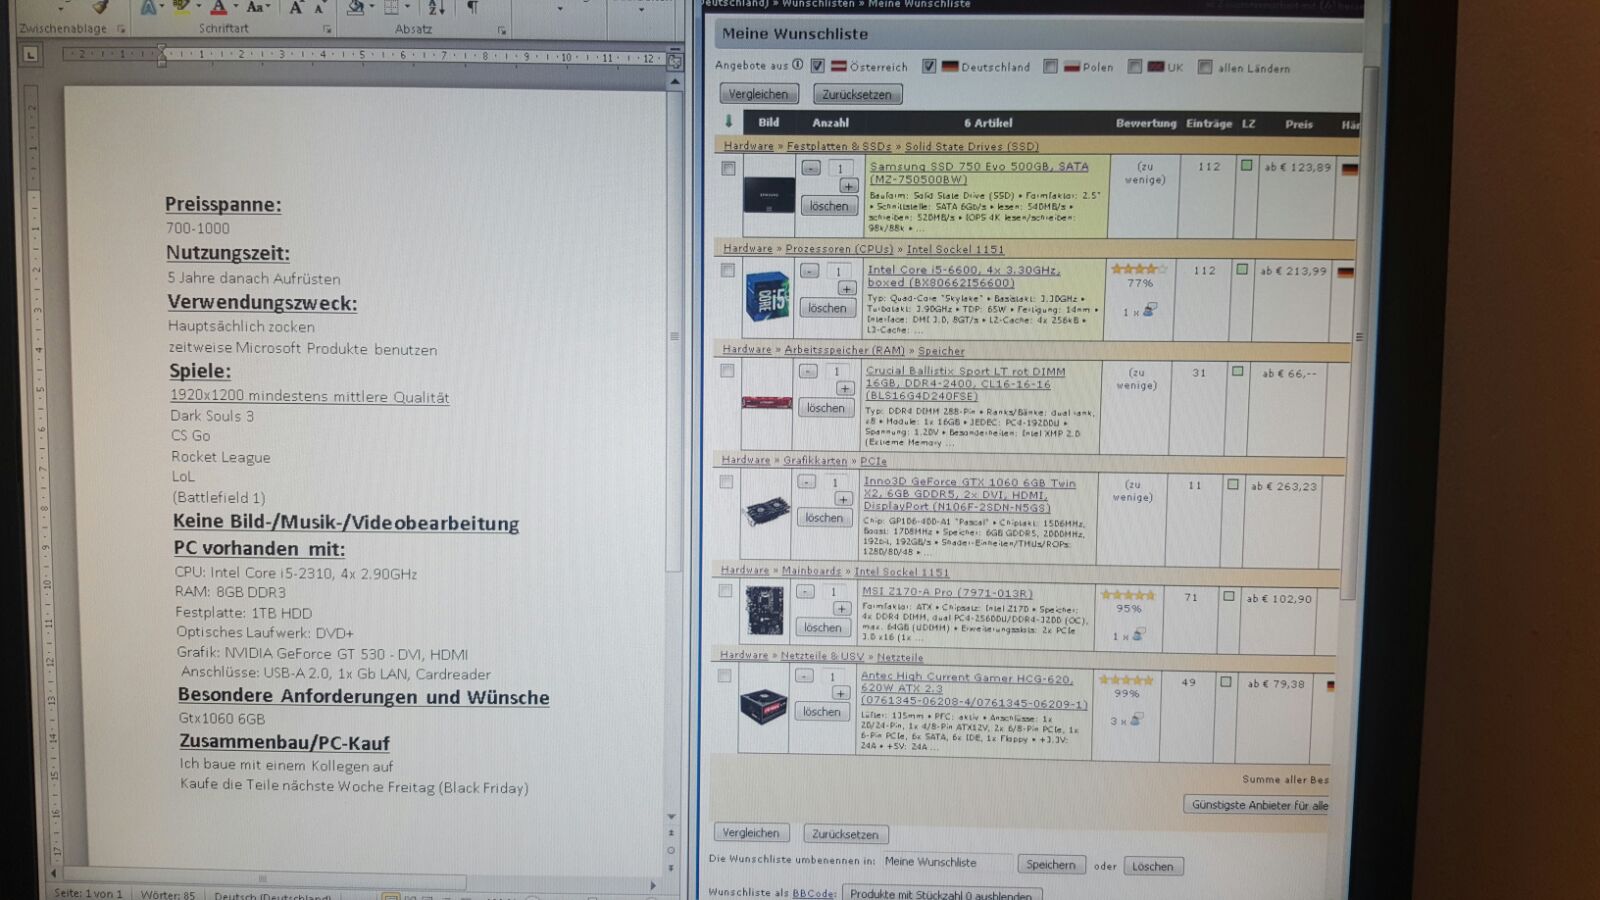
Task: Click löschen for the Samsung SSD item
Action: point(828,206)
